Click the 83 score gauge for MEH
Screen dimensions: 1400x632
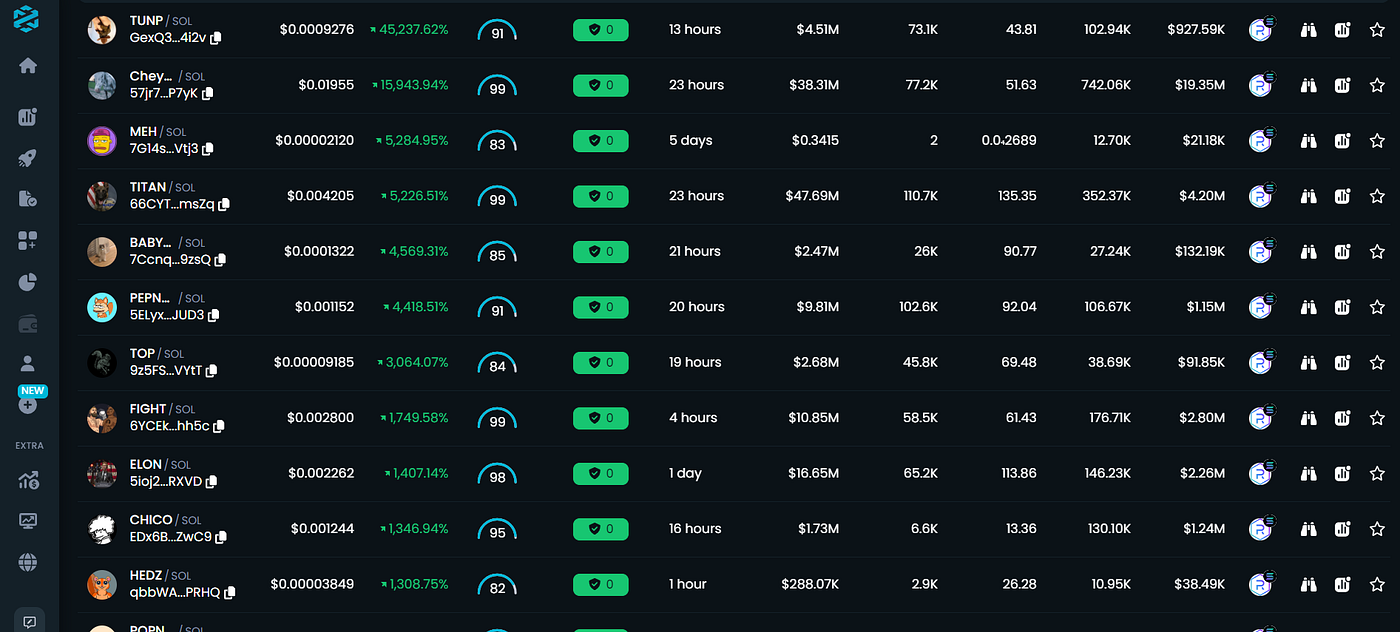pos(497,141)
